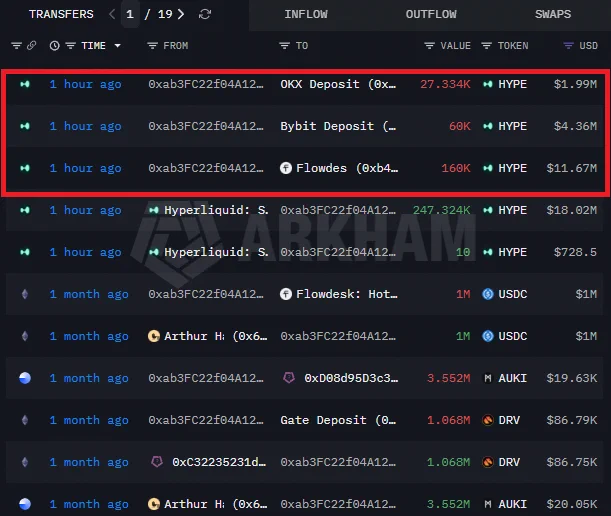Image resolution: width=611 pixels, height=516 pixels.
Task: Click Ethereum chain icon on Flowdesk Hot row
Action: pos(25,294)
